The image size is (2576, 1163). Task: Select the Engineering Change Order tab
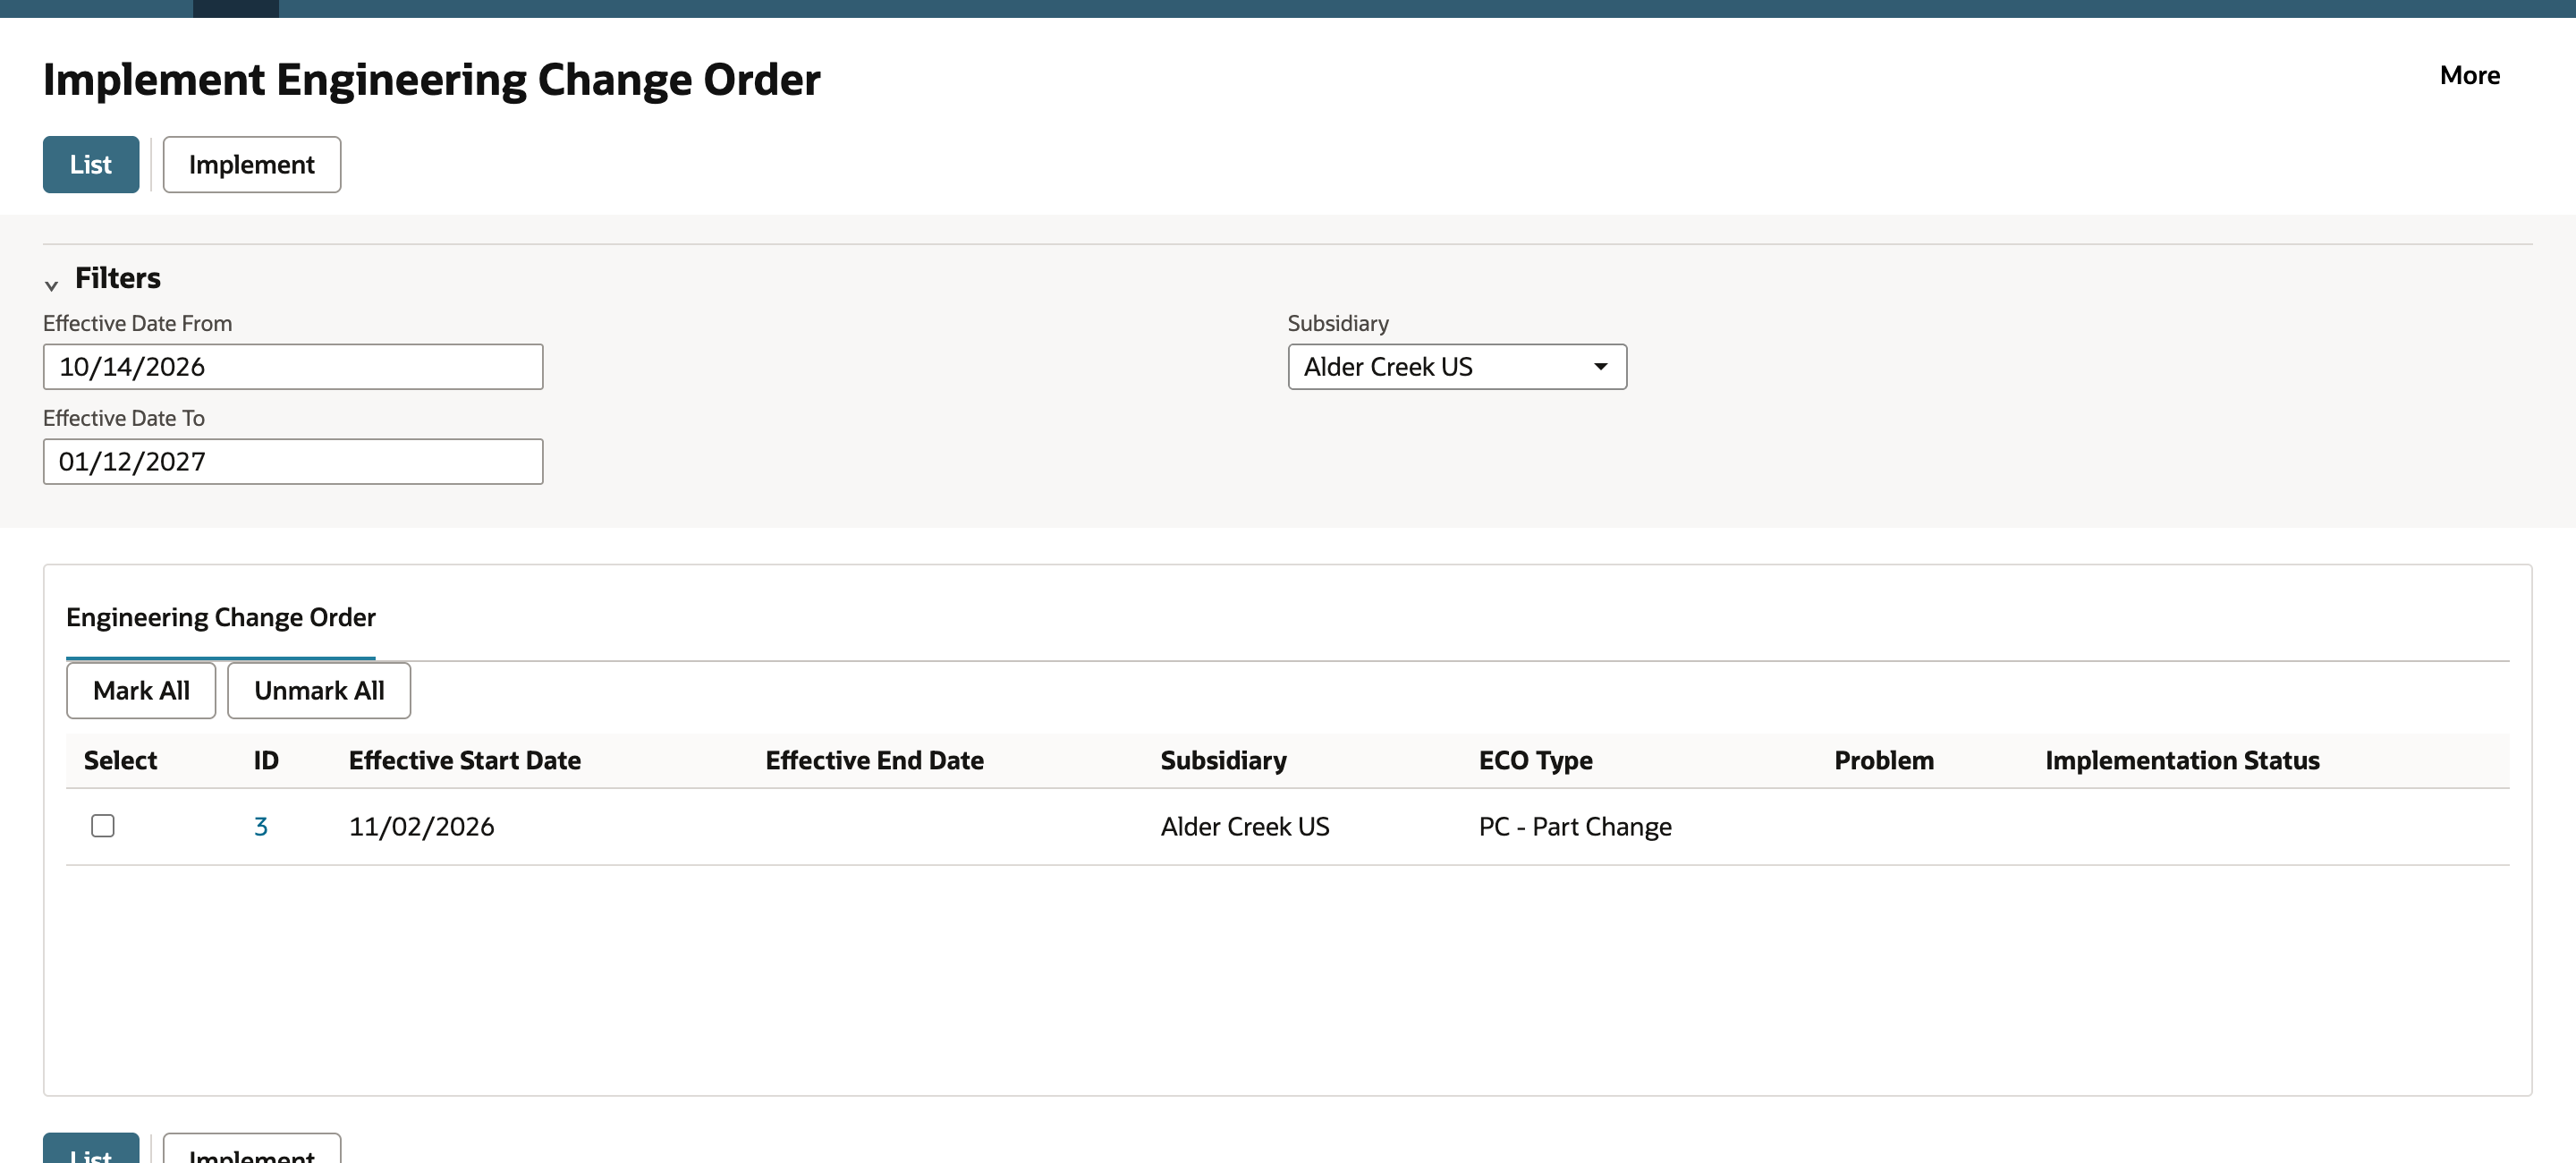click(221, 618)
